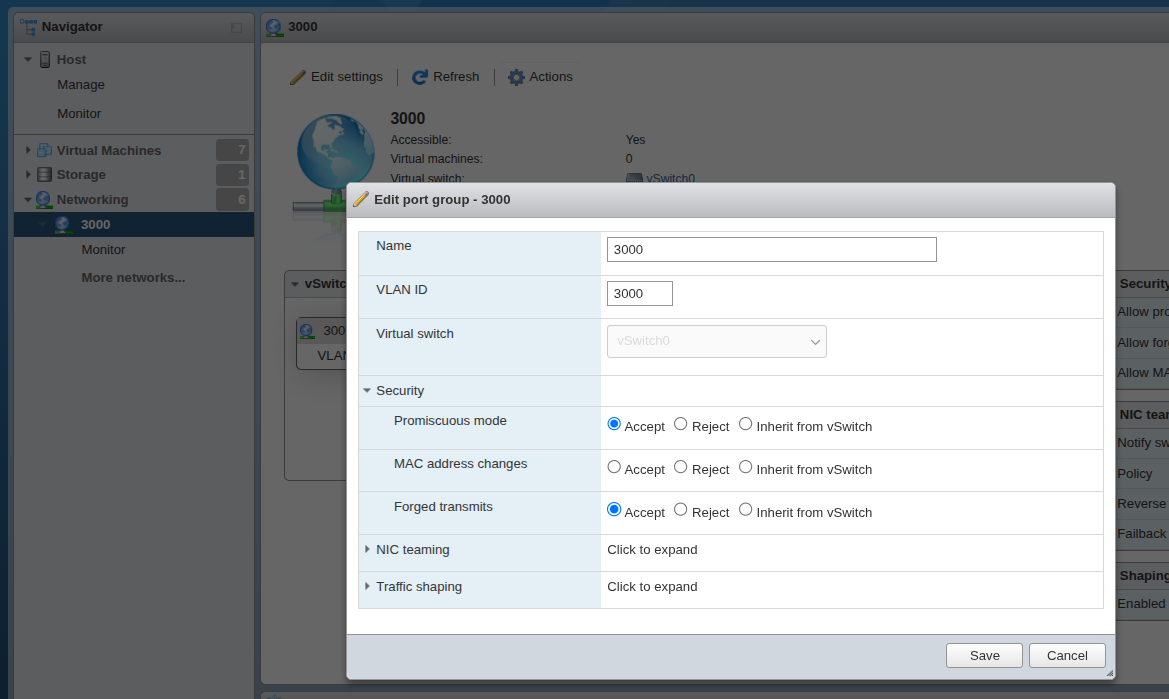
Task: Open Monitor under the 3000 network
Action: coord(103,250)
